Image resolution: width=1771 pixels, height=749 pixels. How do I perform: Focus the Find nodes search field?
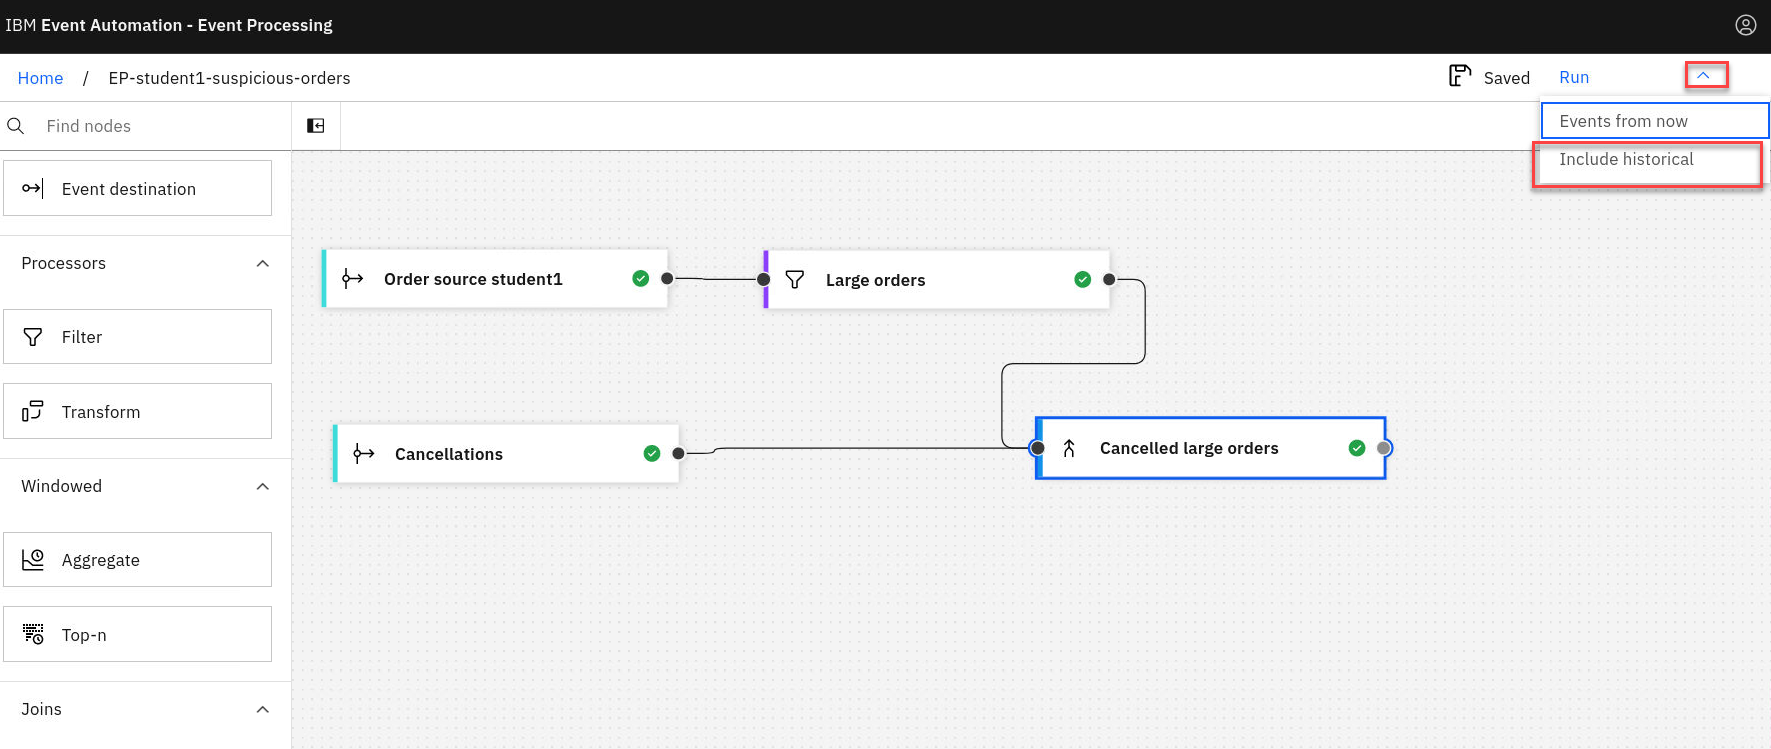pos(160,126)
